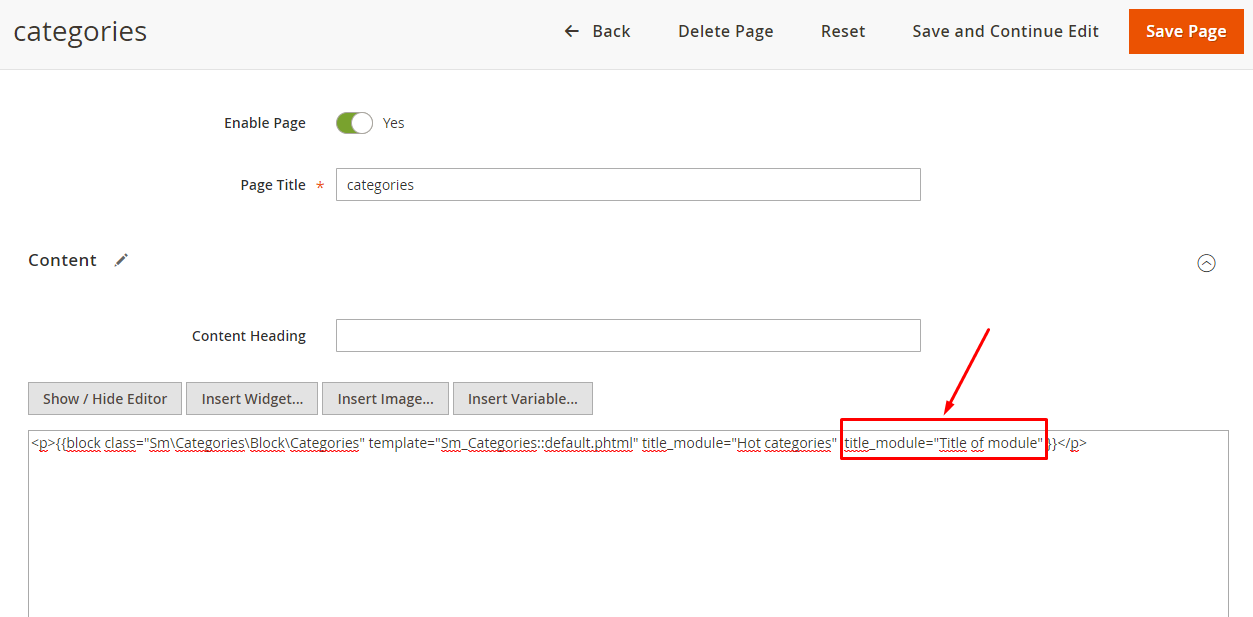Image resolution: width=1253 pixels, height=617 pixels.
Task: Click the "Hot categories" text in the code
Action: pos(785,443)
